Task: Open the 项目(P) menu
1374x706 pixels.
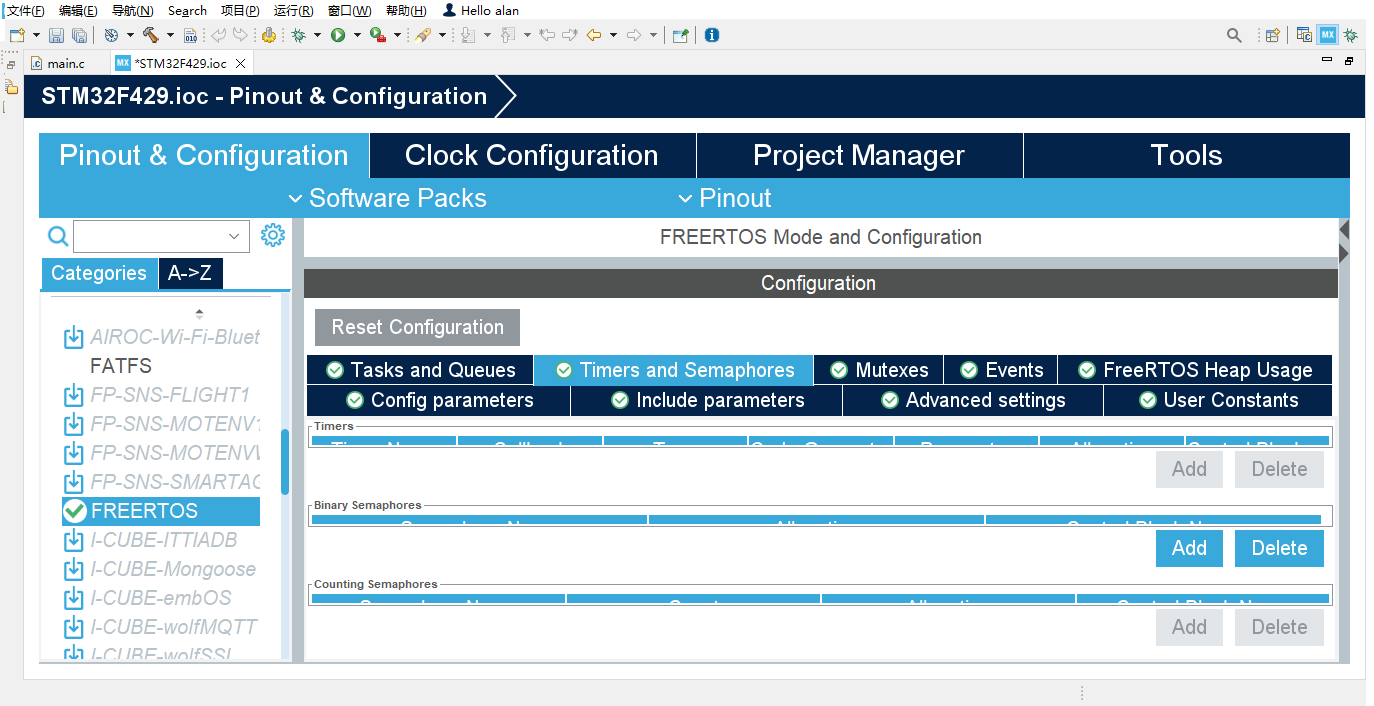Action: coord(240,10)
